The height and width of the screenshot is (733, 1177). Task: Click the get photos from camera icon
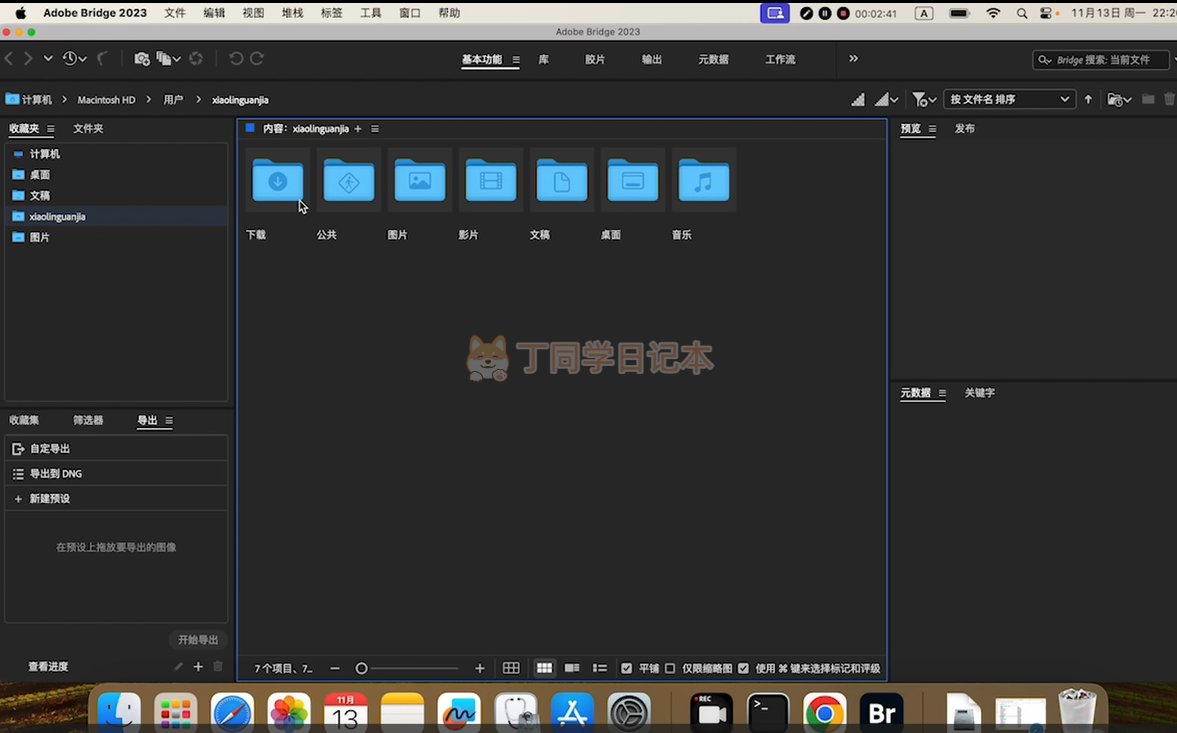click(x=141, y=59)
